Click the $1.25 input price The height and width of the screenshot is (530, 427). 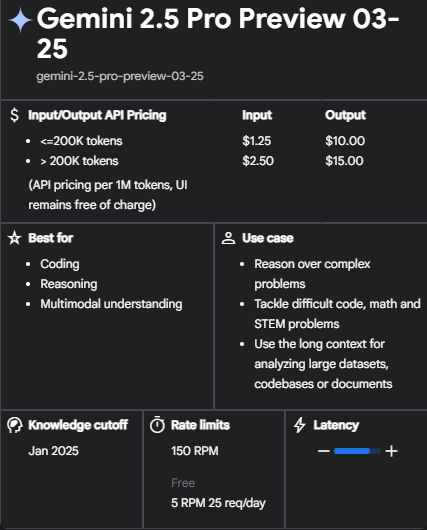(x=257, y=141)
